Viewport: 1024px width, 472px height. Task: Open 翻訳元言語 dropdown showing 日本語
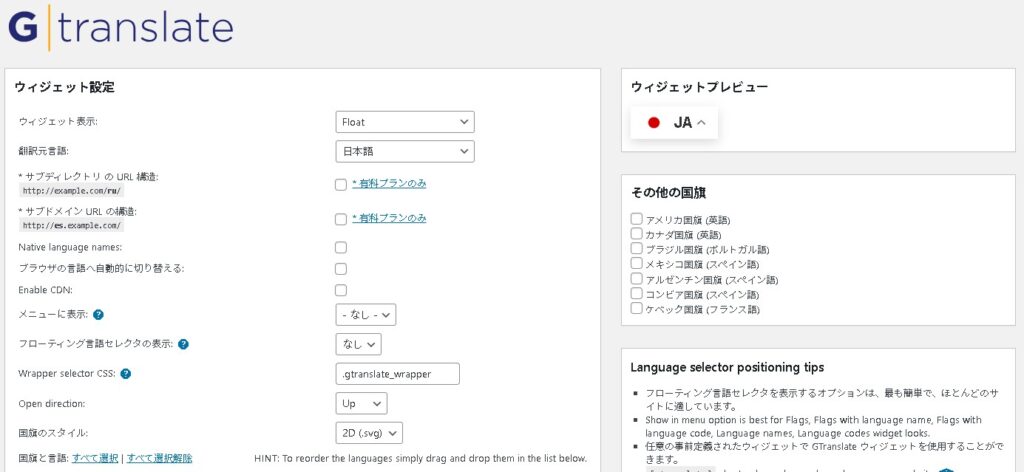(x=404, y=152)
